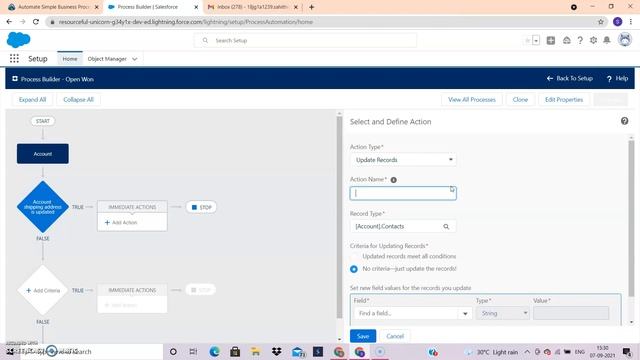
Task: Open the Task View taskbar icon
Action: (193, 351)
